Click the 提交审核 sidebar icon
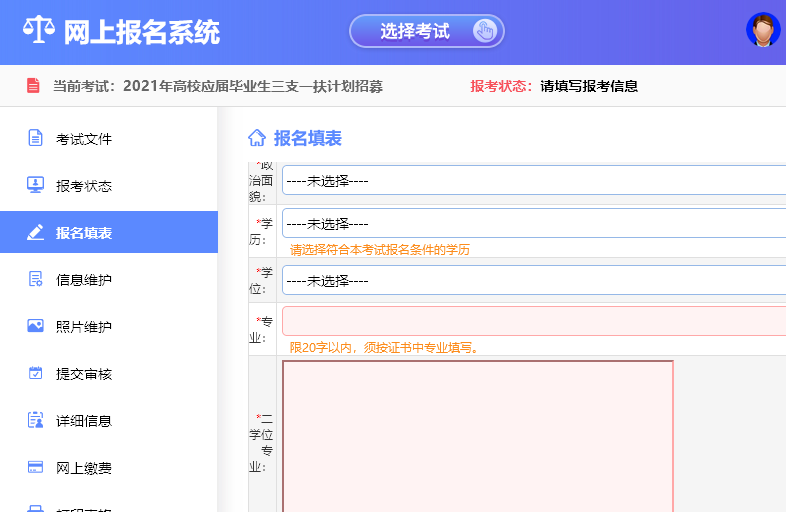Image resolution: width=786 pixels, height=512 pixels. 35,373
